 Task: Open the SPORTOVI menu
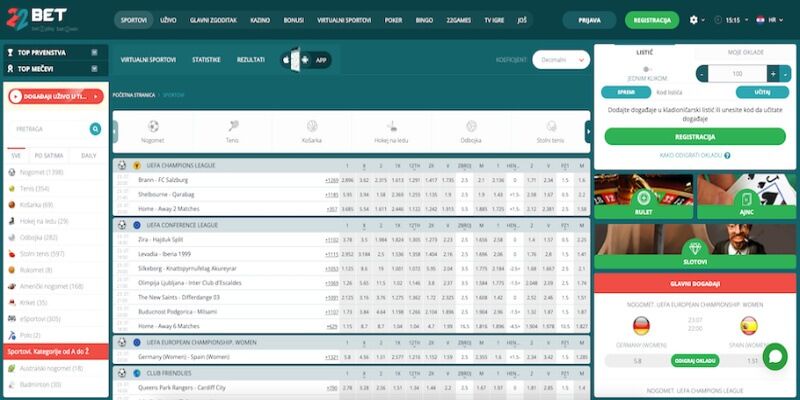pos(134,20)
